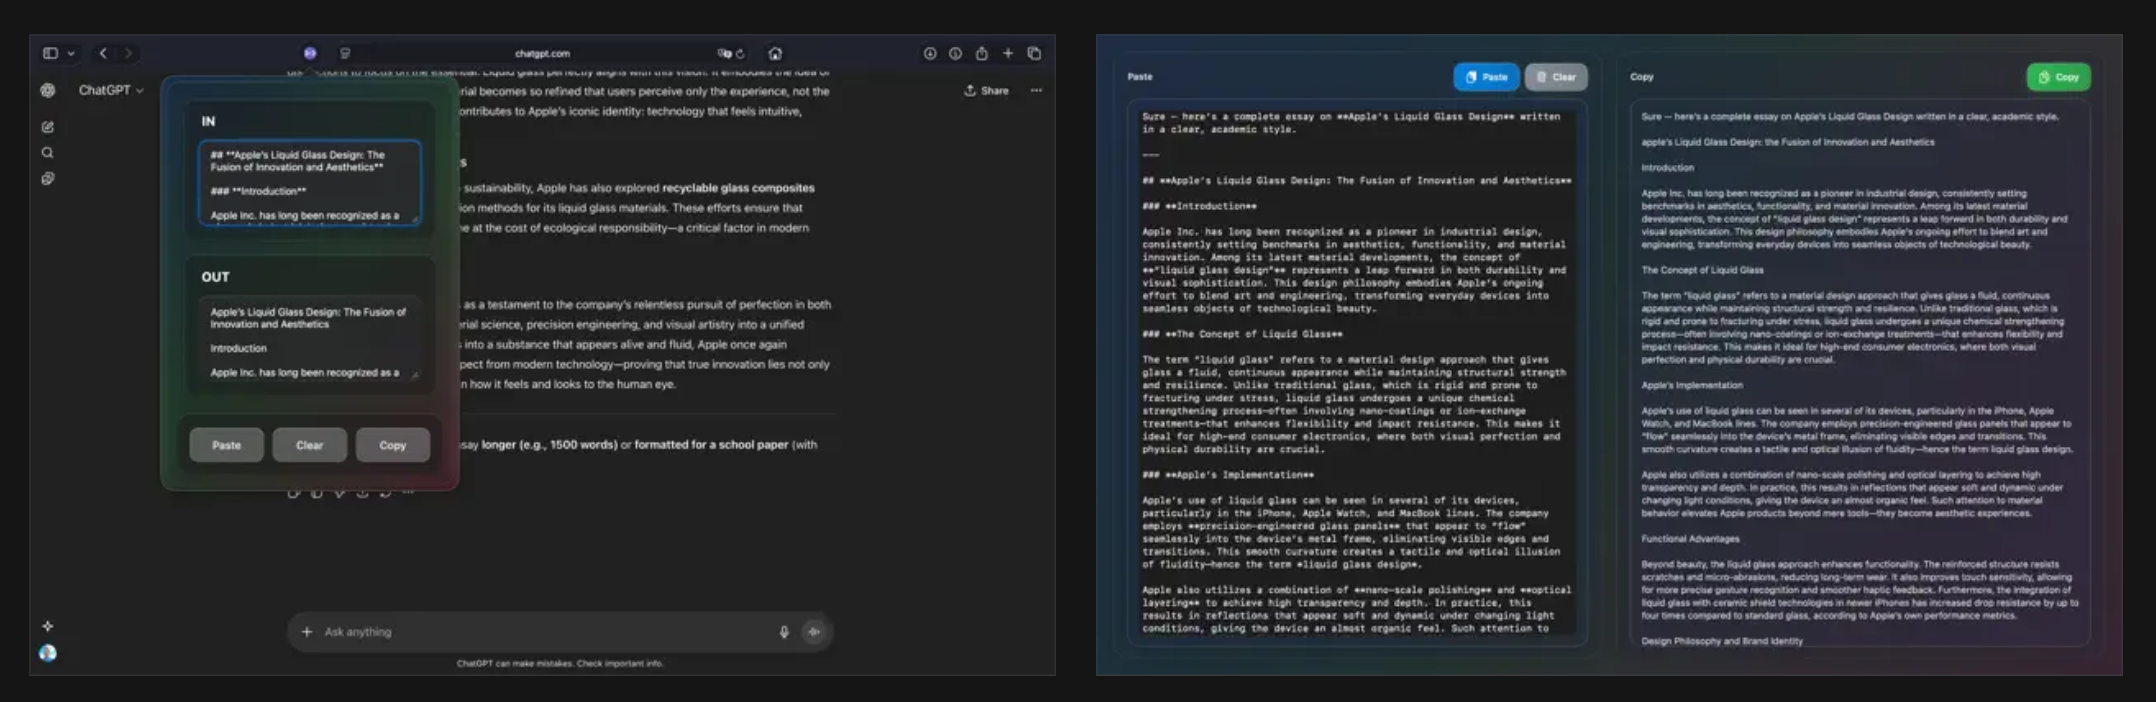2156x702 pixels.
Task: Open the sidebar tab group dropdown arrow
Action: click(x=71, y=54)
